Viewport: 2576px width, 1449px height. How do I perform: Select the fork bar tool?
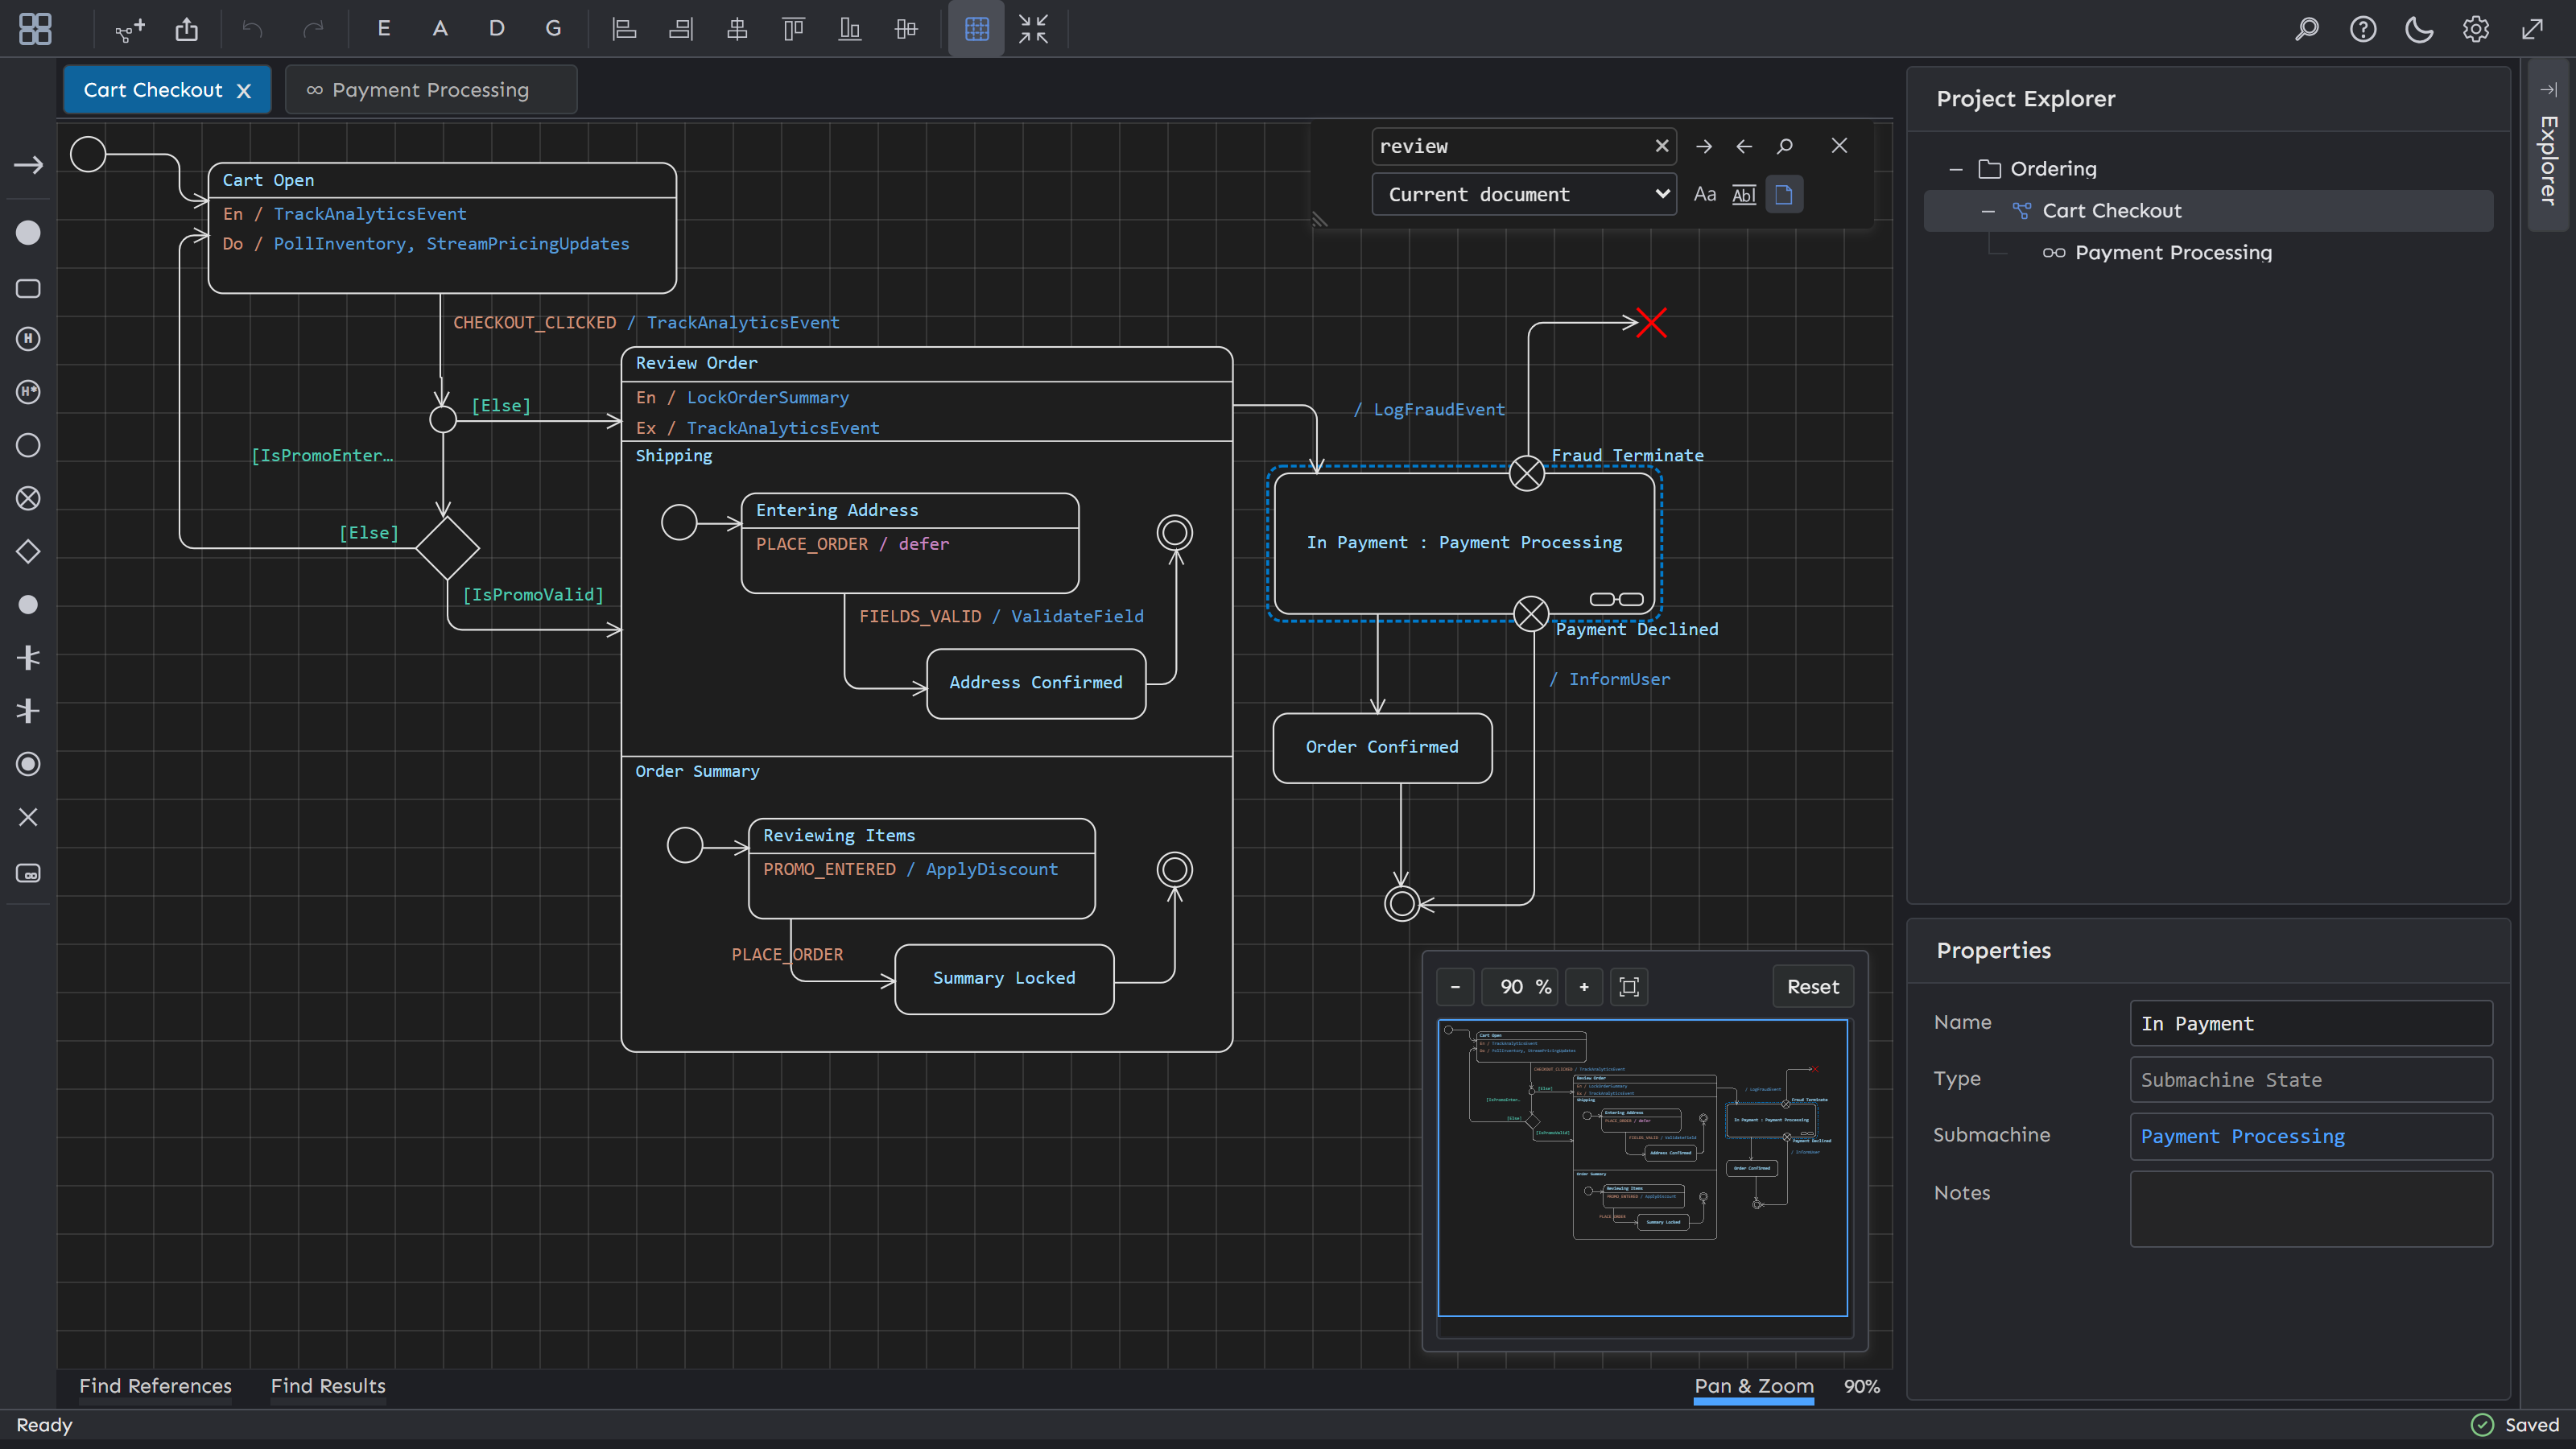click(x=28, y=658)
